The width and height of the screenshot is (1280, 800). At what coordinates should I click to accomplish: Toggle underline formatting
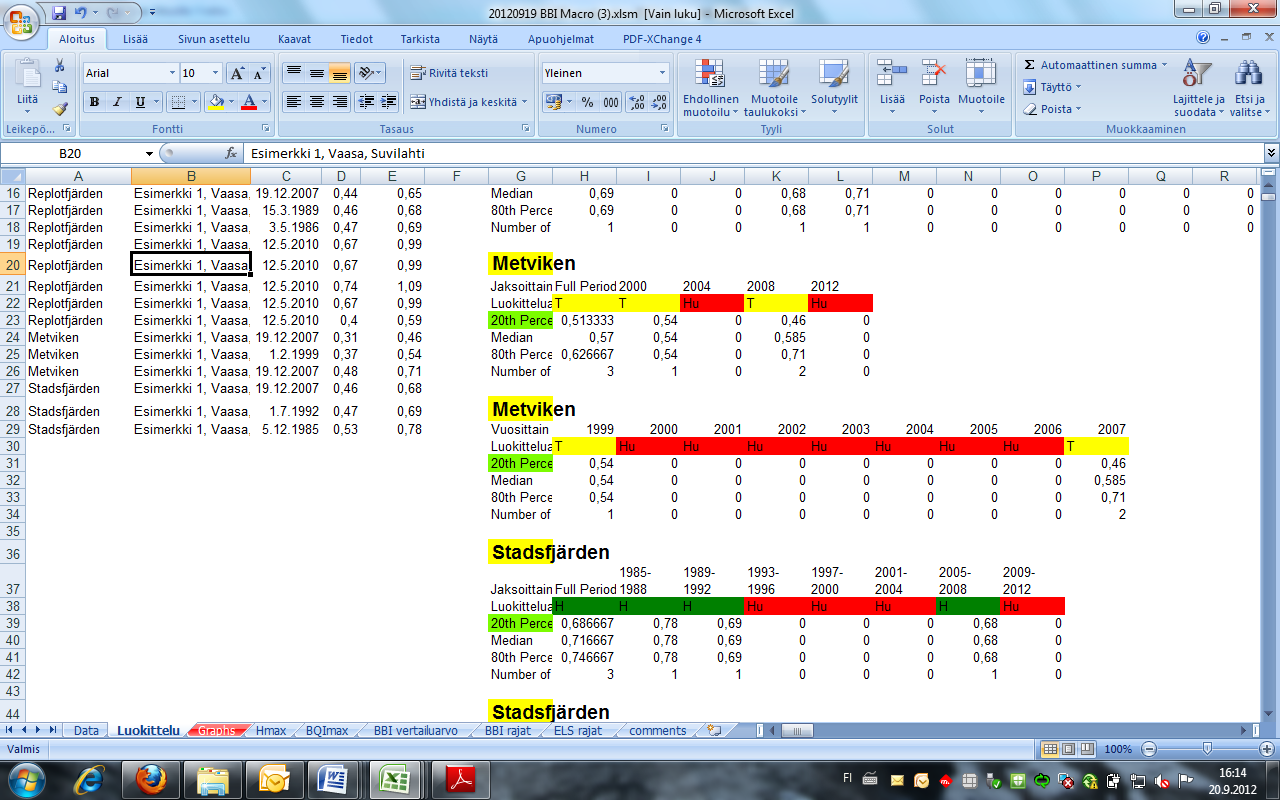pos(140,102)
